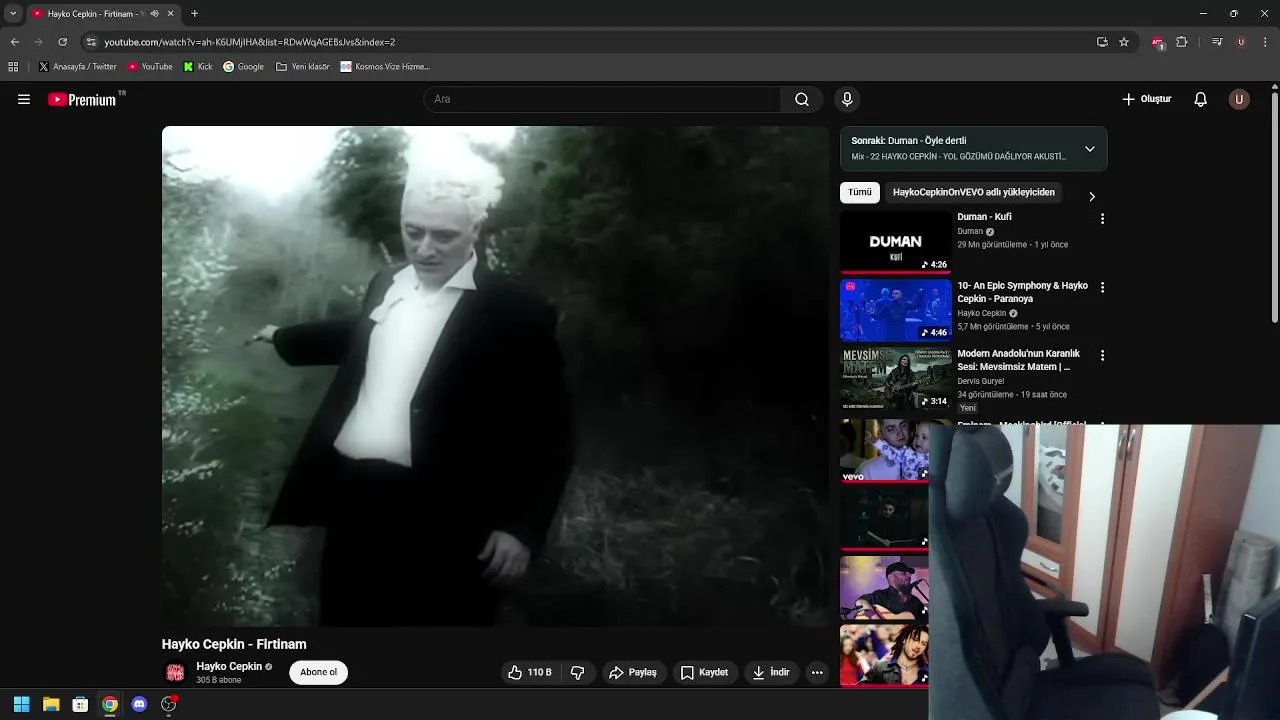Open the YouTube account avatar menu
Screen dimensions: 1280x720
tap(1239, 99)
